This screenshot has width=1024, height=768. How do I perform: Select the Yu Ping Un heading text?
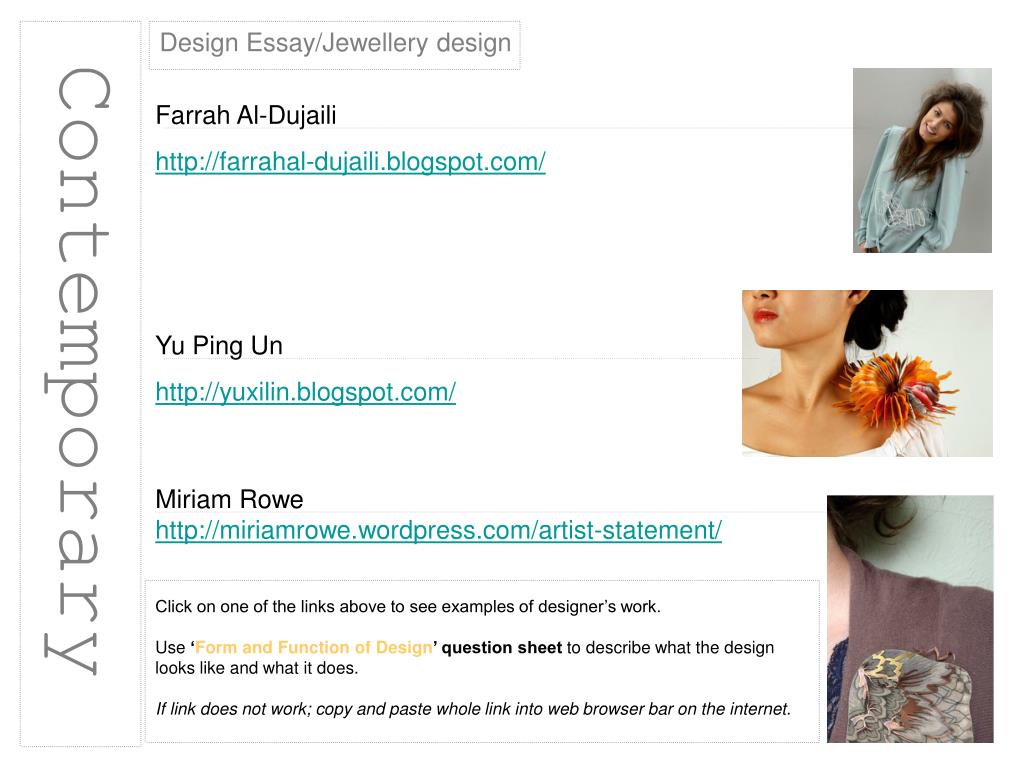pyautogui.click(x=219, y=345)
